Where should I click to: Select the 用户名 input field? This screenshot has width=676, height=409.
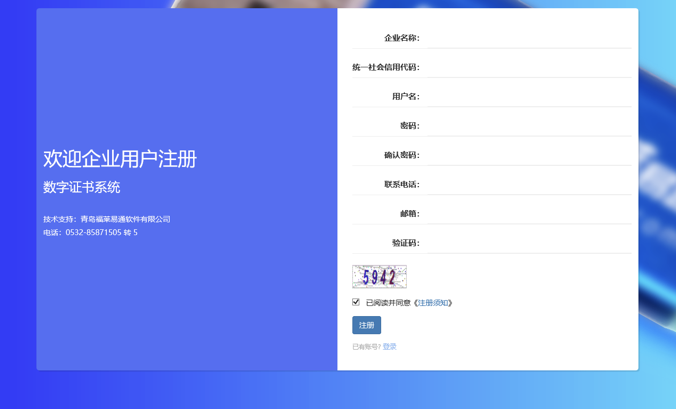coord(527,96)
